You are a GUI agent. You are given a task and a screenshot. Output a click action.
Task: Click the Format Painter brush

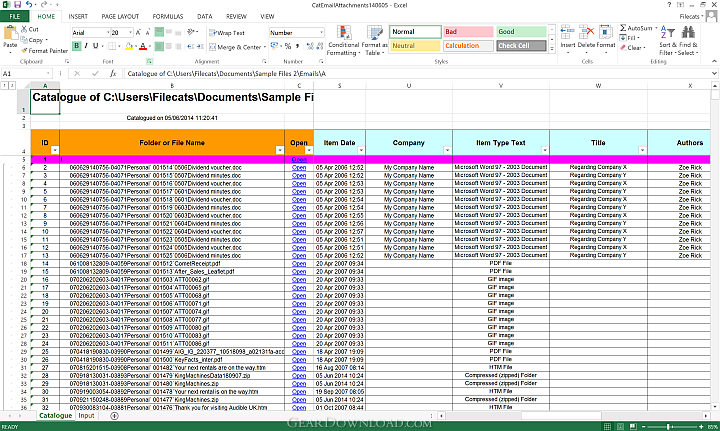(x=24, y=50)
